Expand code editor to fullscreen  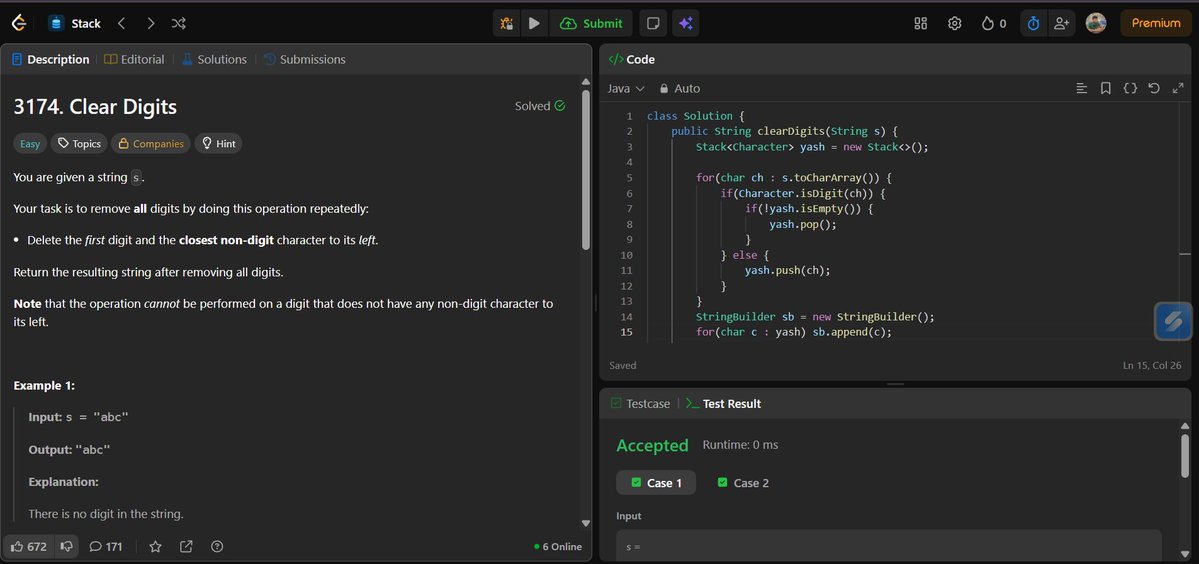1178,89
